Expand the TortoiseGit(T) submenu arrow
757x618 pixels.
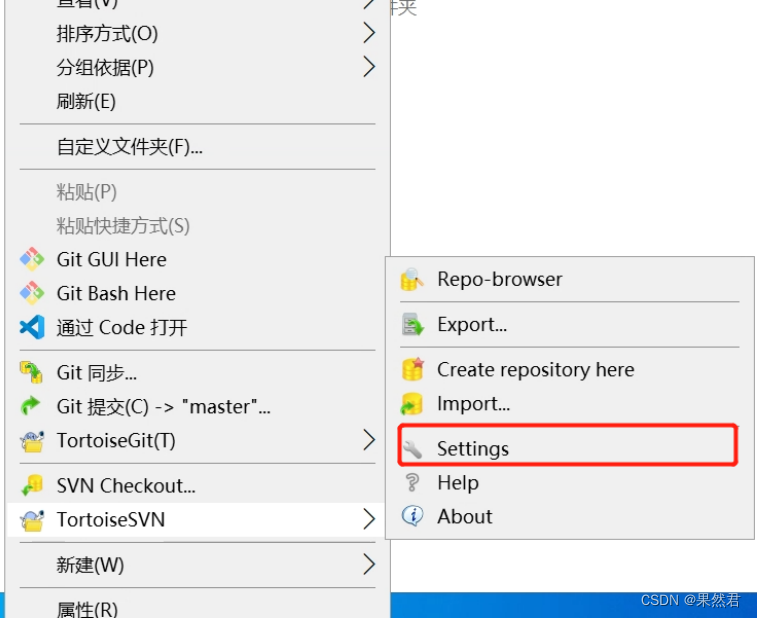(x=369, y=440)
